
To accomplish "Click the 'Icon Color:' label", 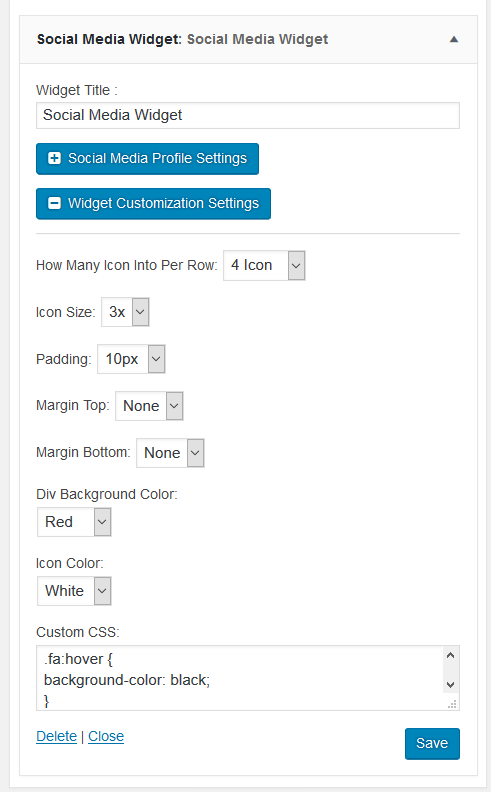I will (x=70, y=563).
